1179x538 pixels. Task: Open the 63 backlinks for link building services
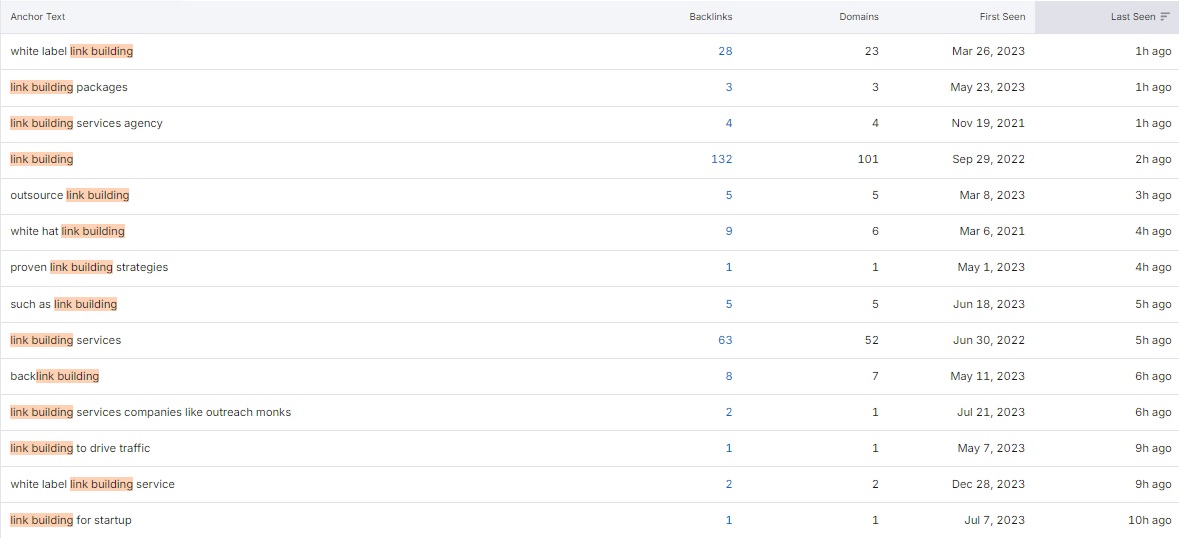[x=725, y=340]
